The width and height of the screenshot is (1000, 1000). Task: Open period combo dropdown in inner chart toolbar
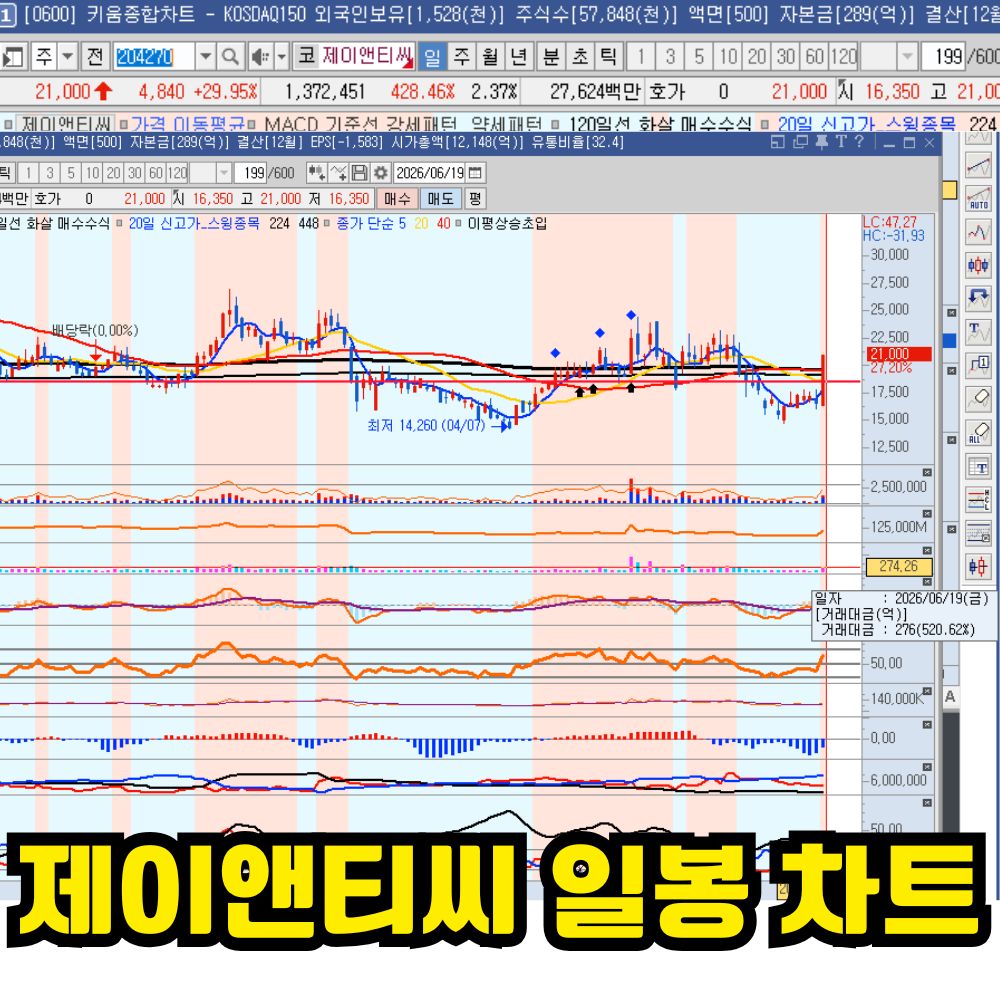[223, 173]
